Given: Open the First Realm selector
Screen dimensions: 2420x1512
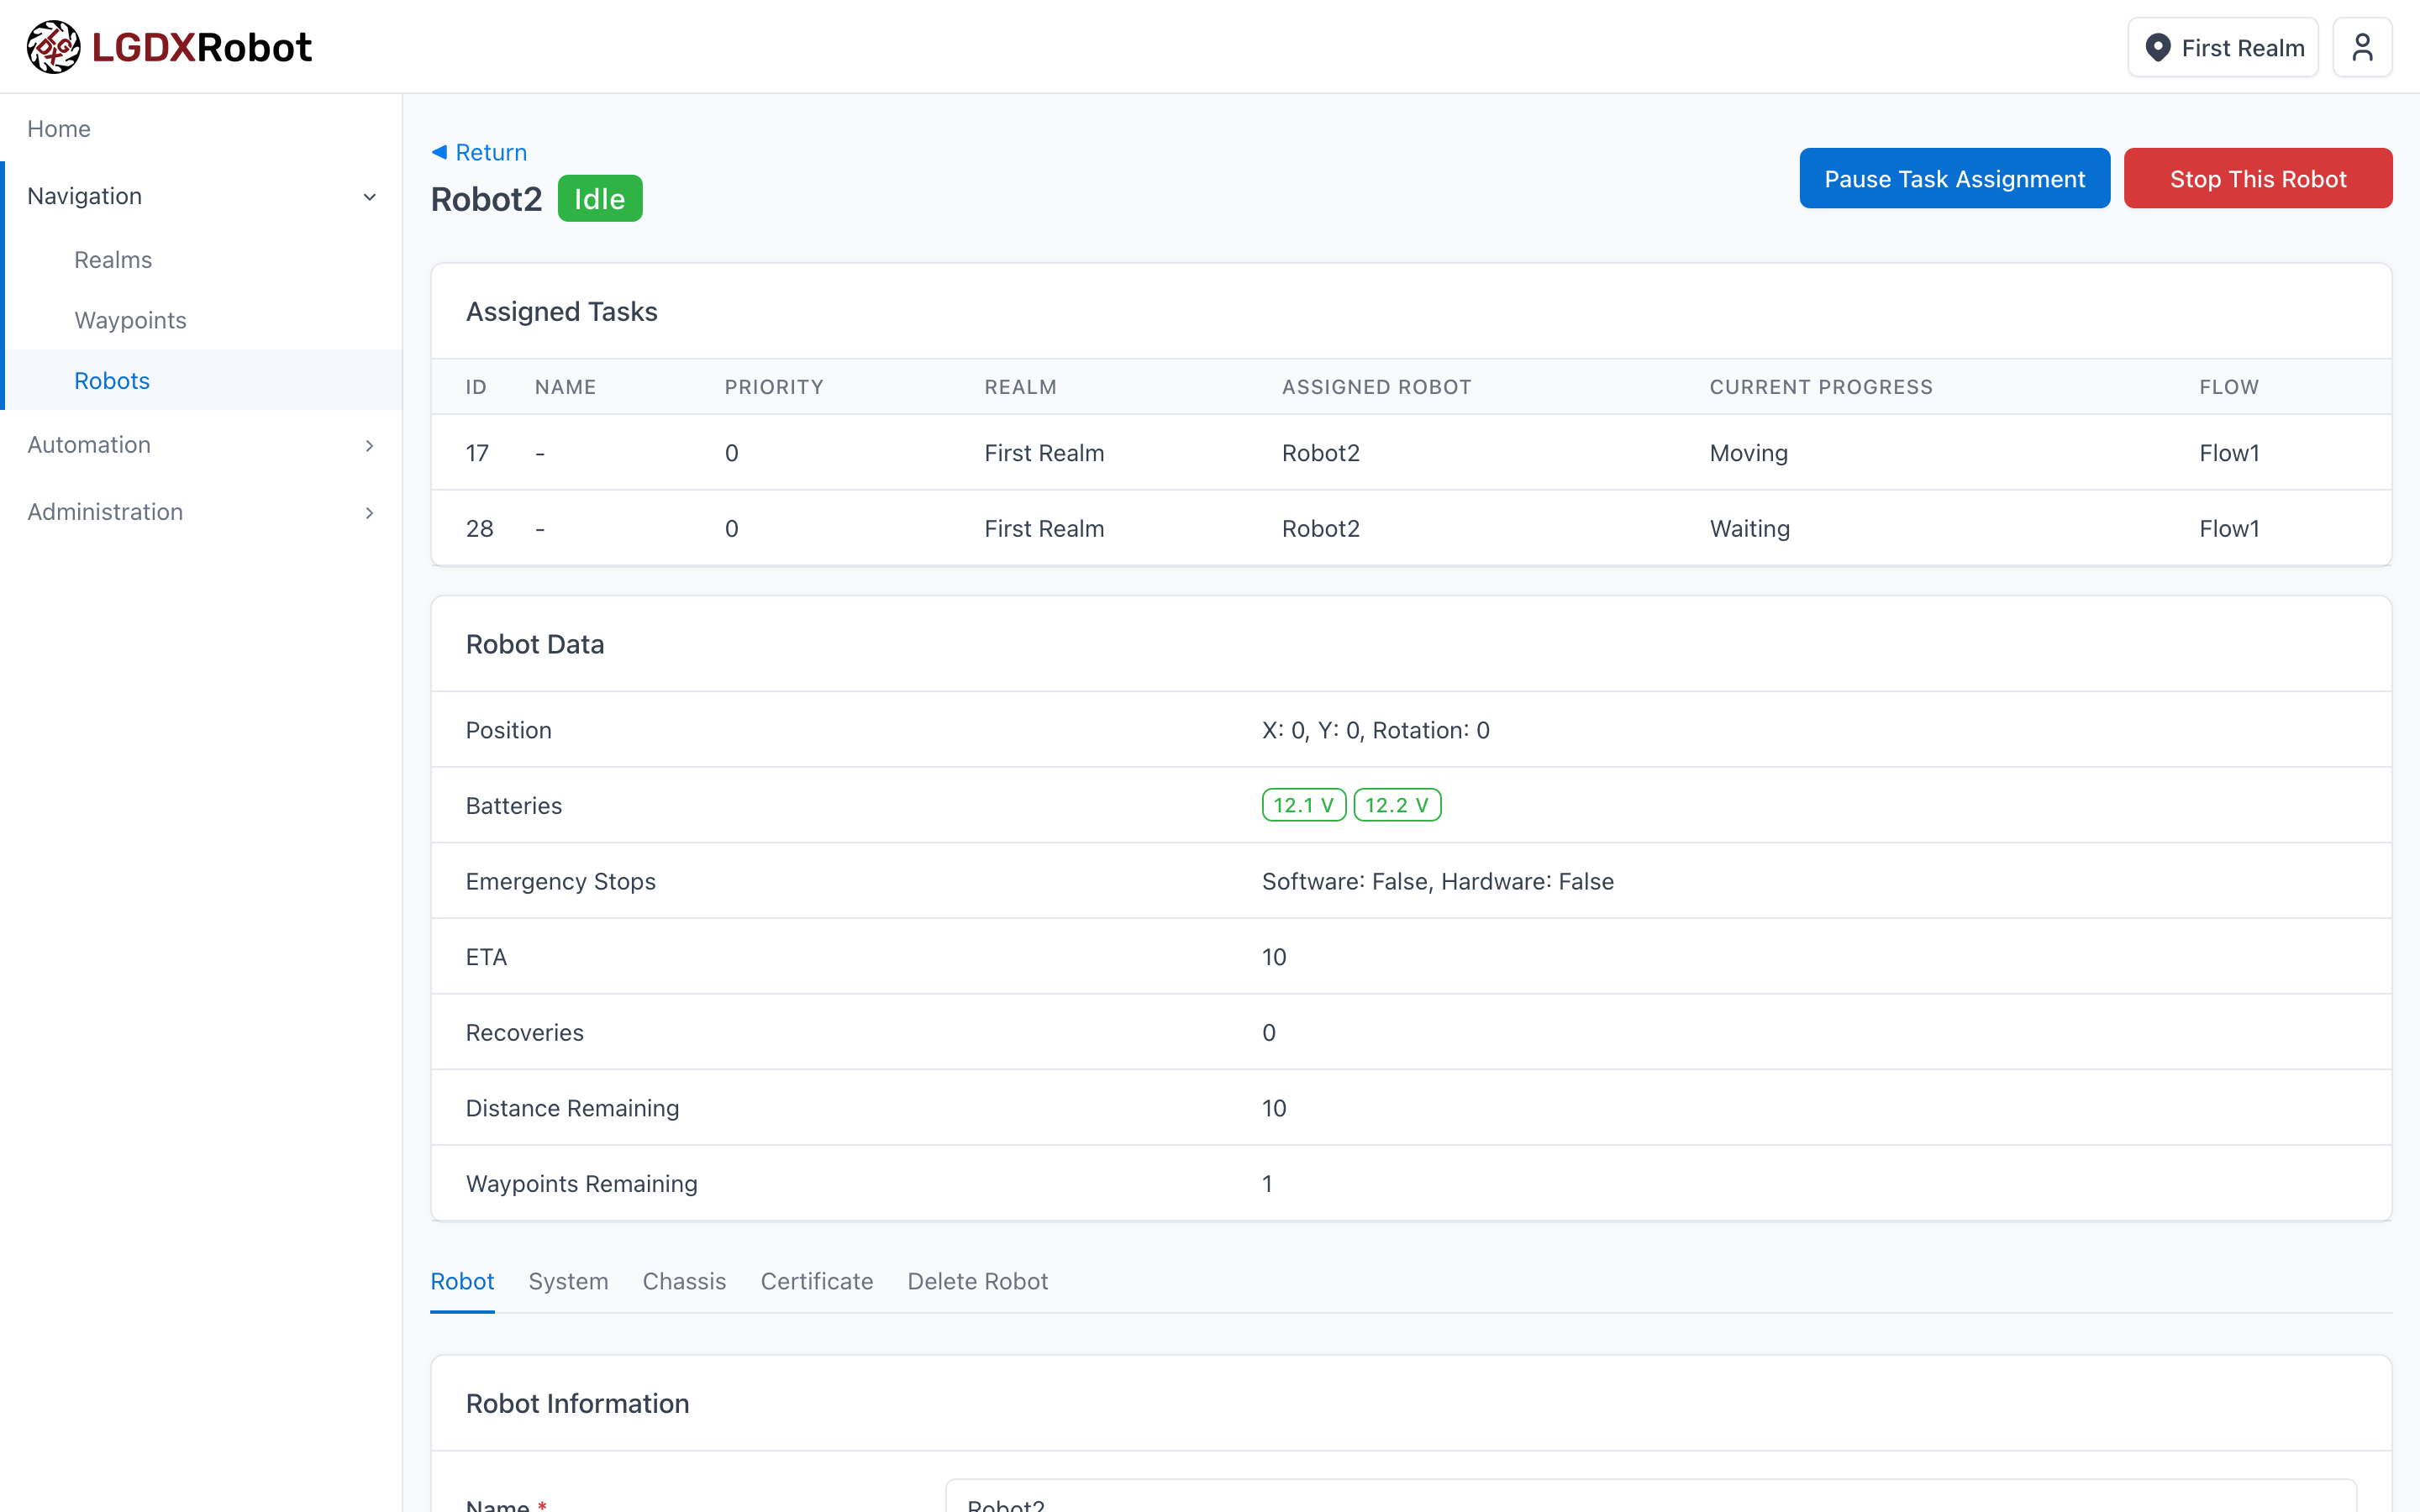Looking at the screenshot, I should click(x=2222, y=47).
